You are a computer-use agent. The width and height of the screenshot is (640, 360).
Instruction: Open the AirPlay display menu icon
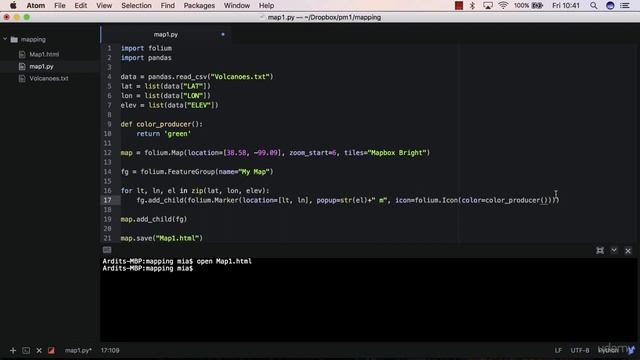pos(487,6)
